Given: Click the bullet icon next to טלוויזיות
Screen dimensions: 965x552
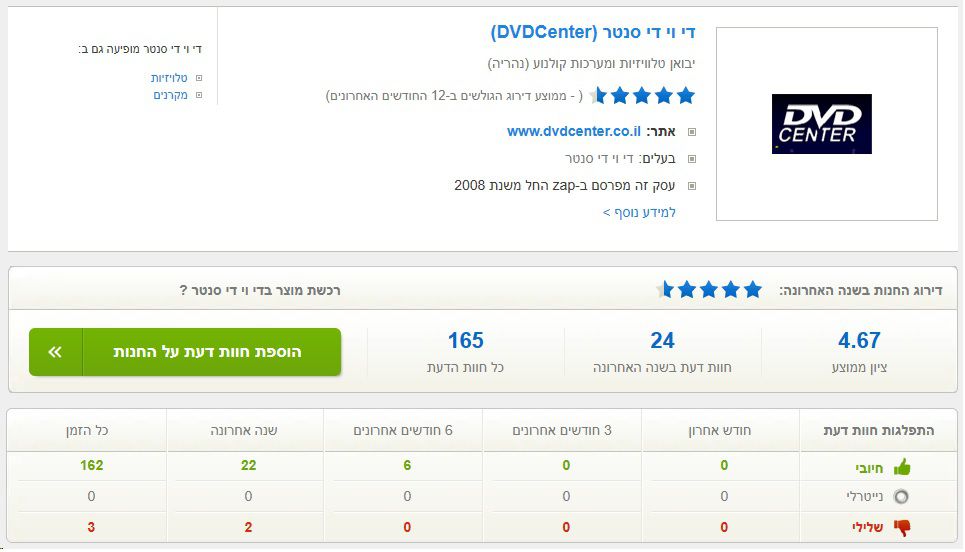Looking at the screenshot, I should [x=199, y=78].
